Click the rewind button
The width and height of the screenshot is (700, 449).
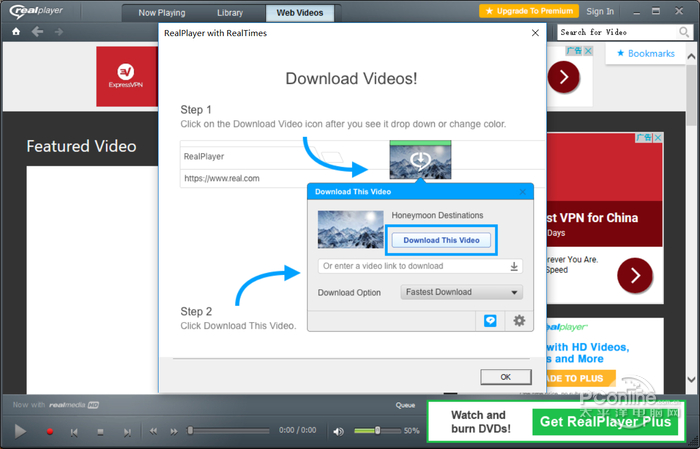pos(153,431)
